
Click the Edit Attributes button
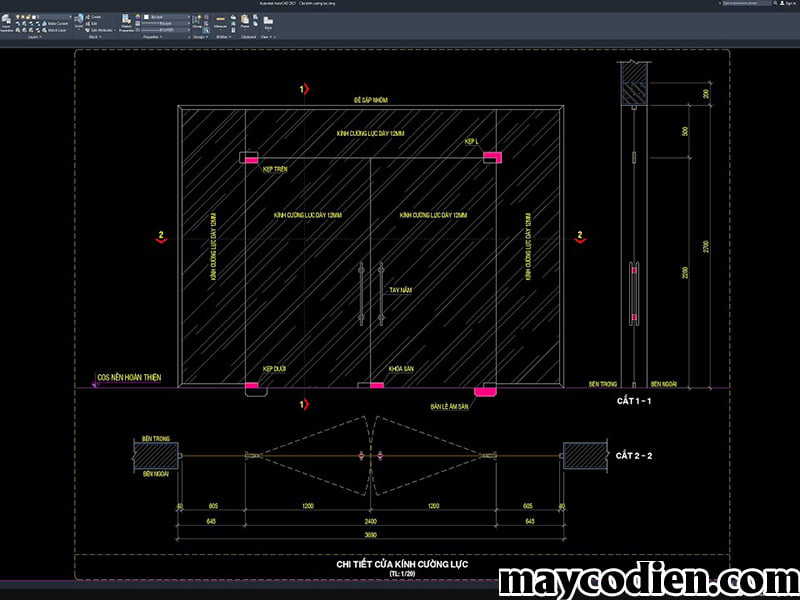click(100, 30)
